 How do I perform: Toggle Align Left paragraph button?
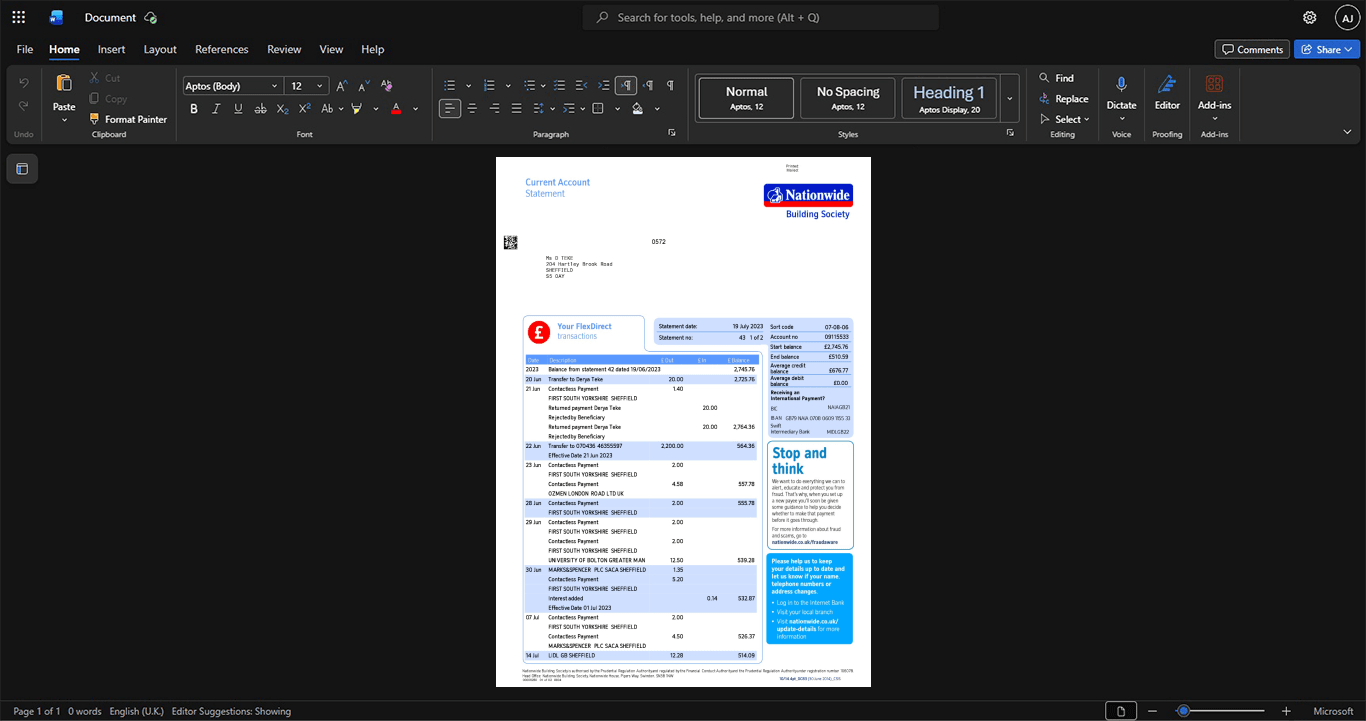click(x=450, y=108)
